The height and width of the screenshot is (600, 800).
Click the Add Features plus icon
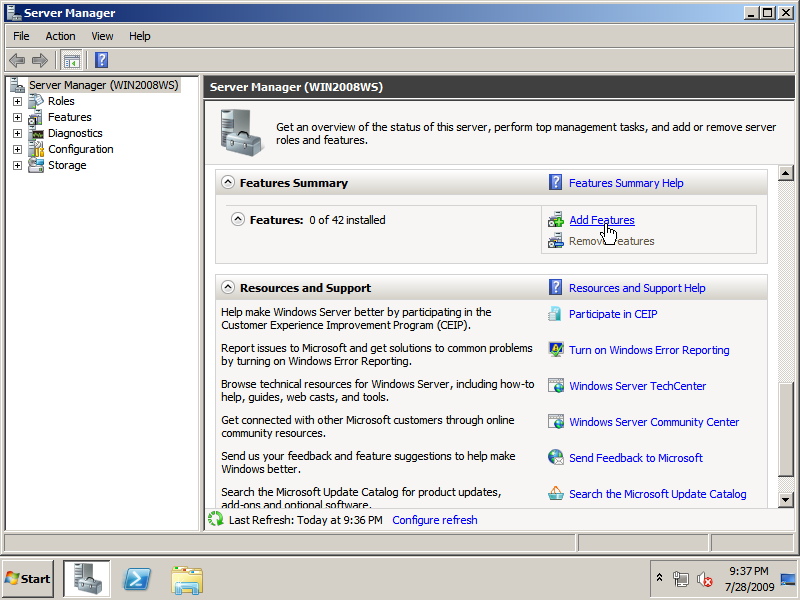(556, 220)
